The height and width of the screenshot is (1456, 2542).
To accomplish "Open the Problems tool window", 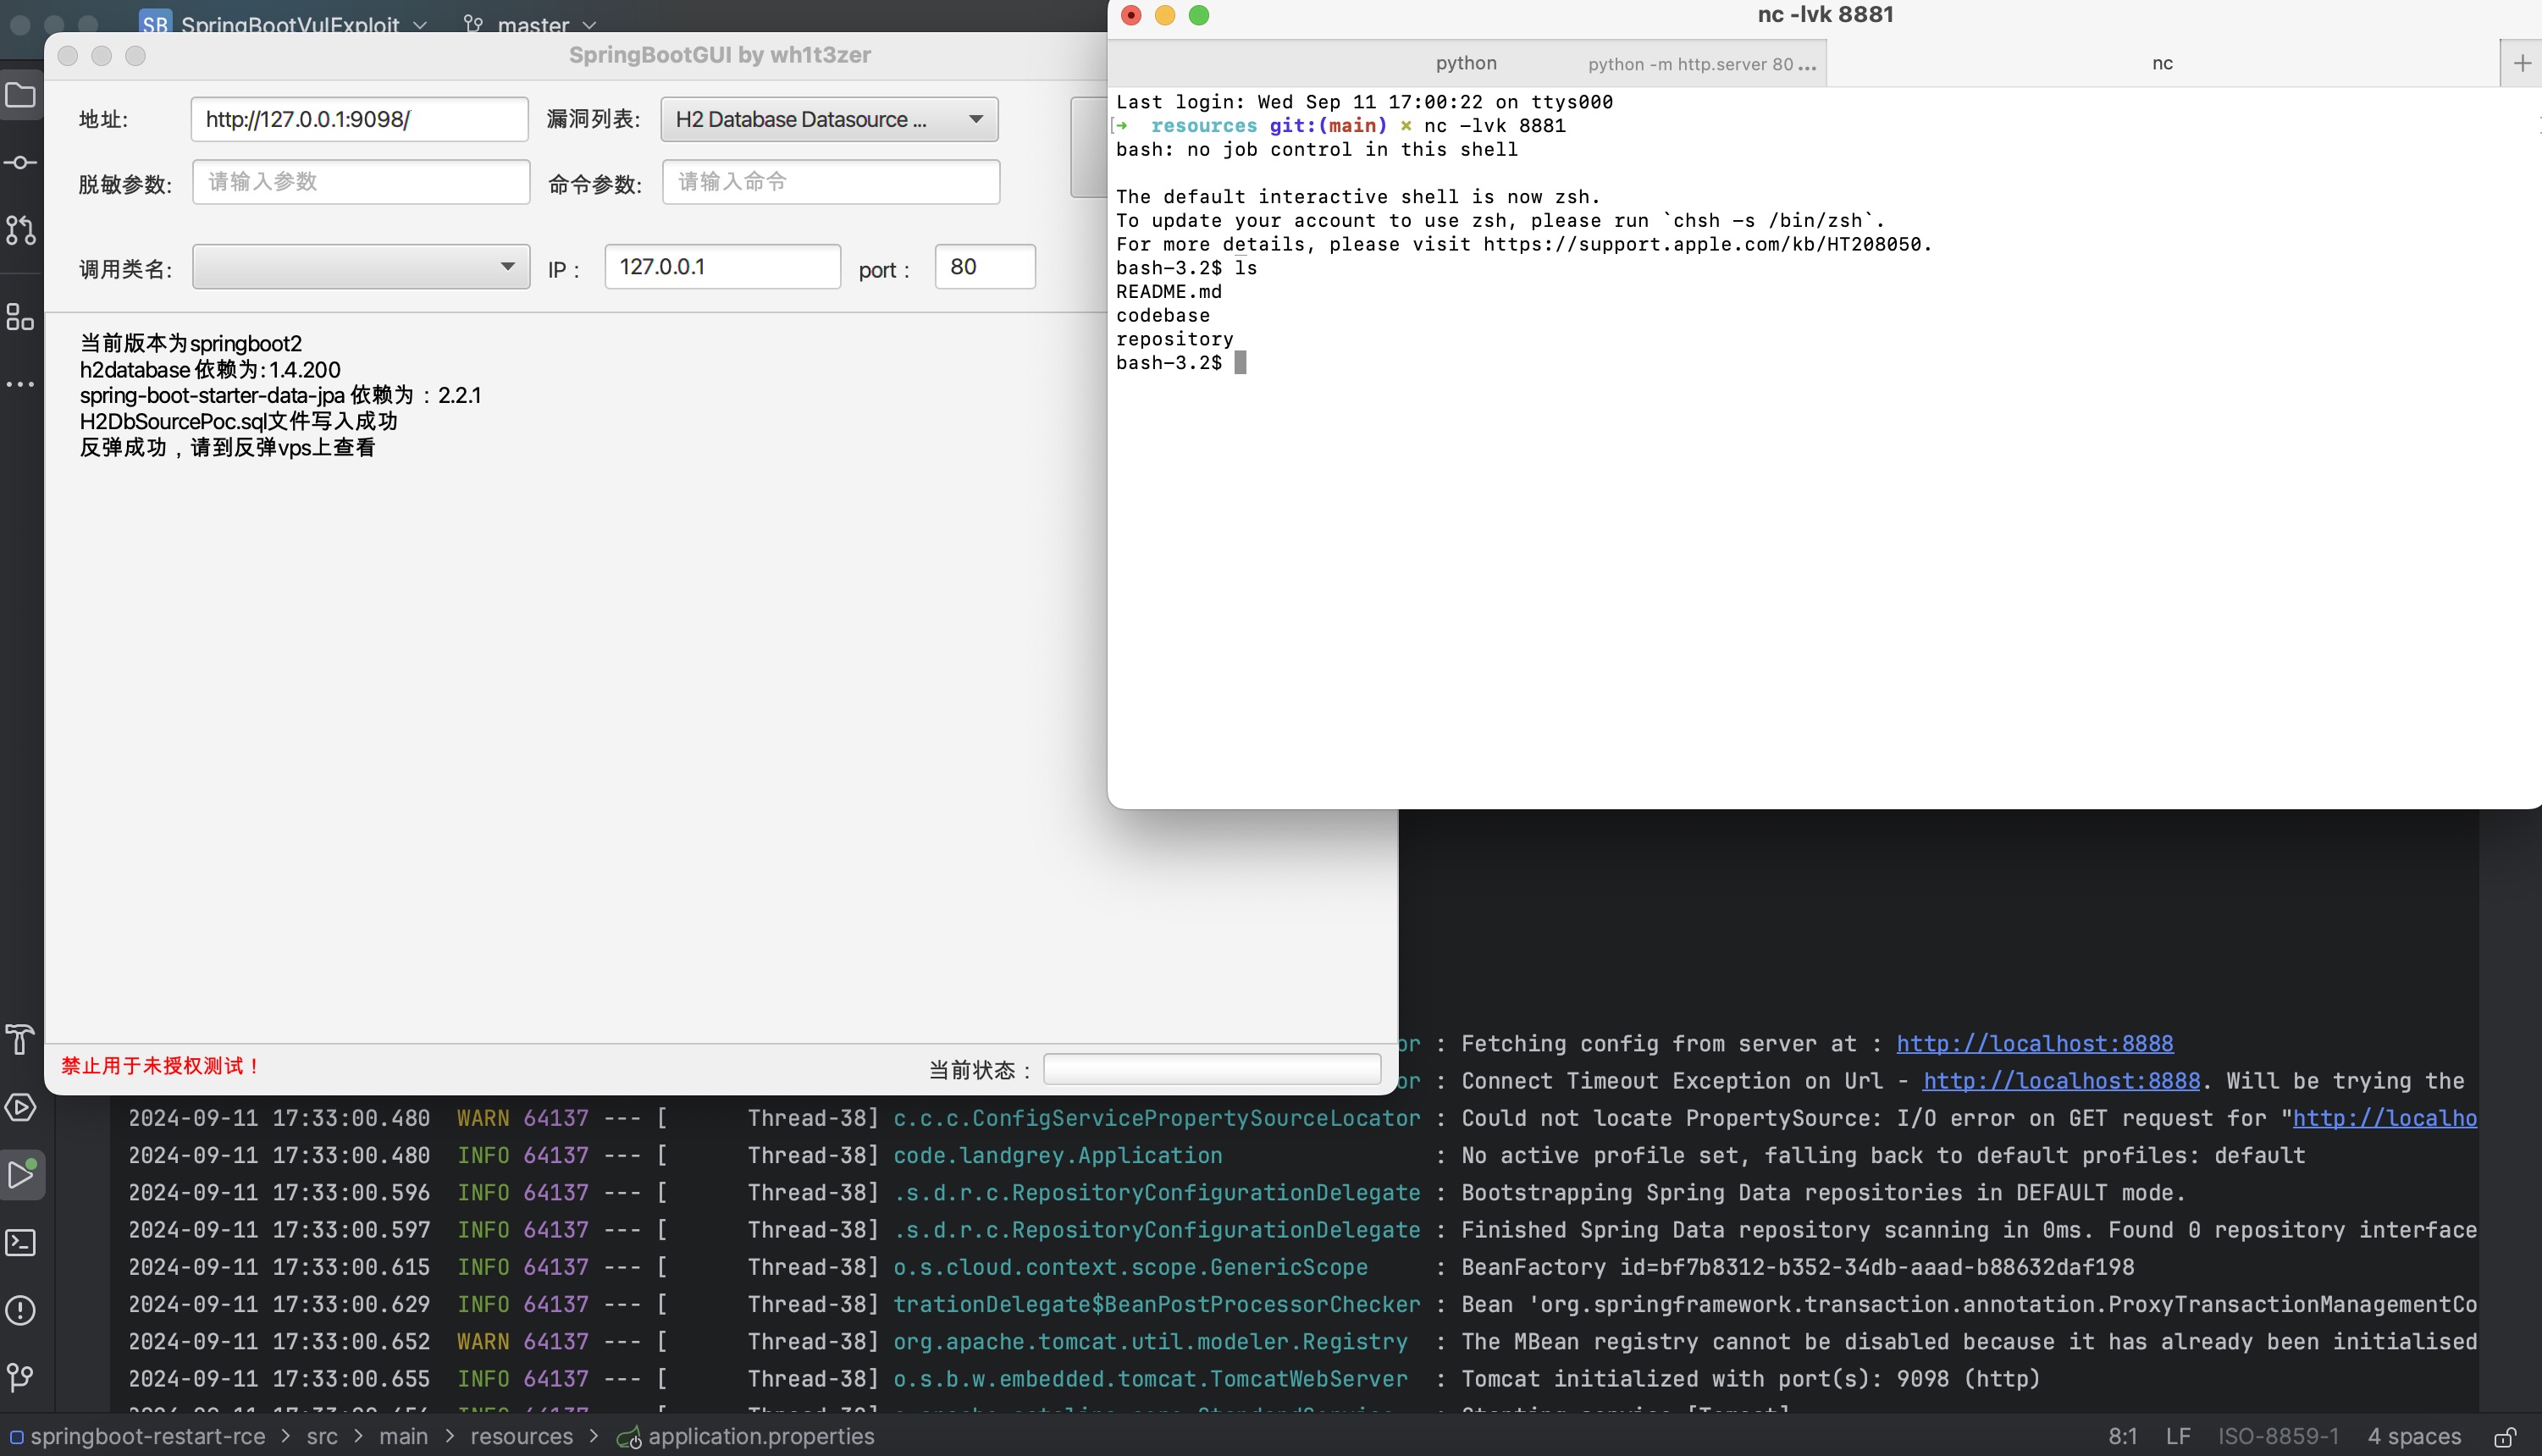I will pyautogui.click(x=21, y=1310).
